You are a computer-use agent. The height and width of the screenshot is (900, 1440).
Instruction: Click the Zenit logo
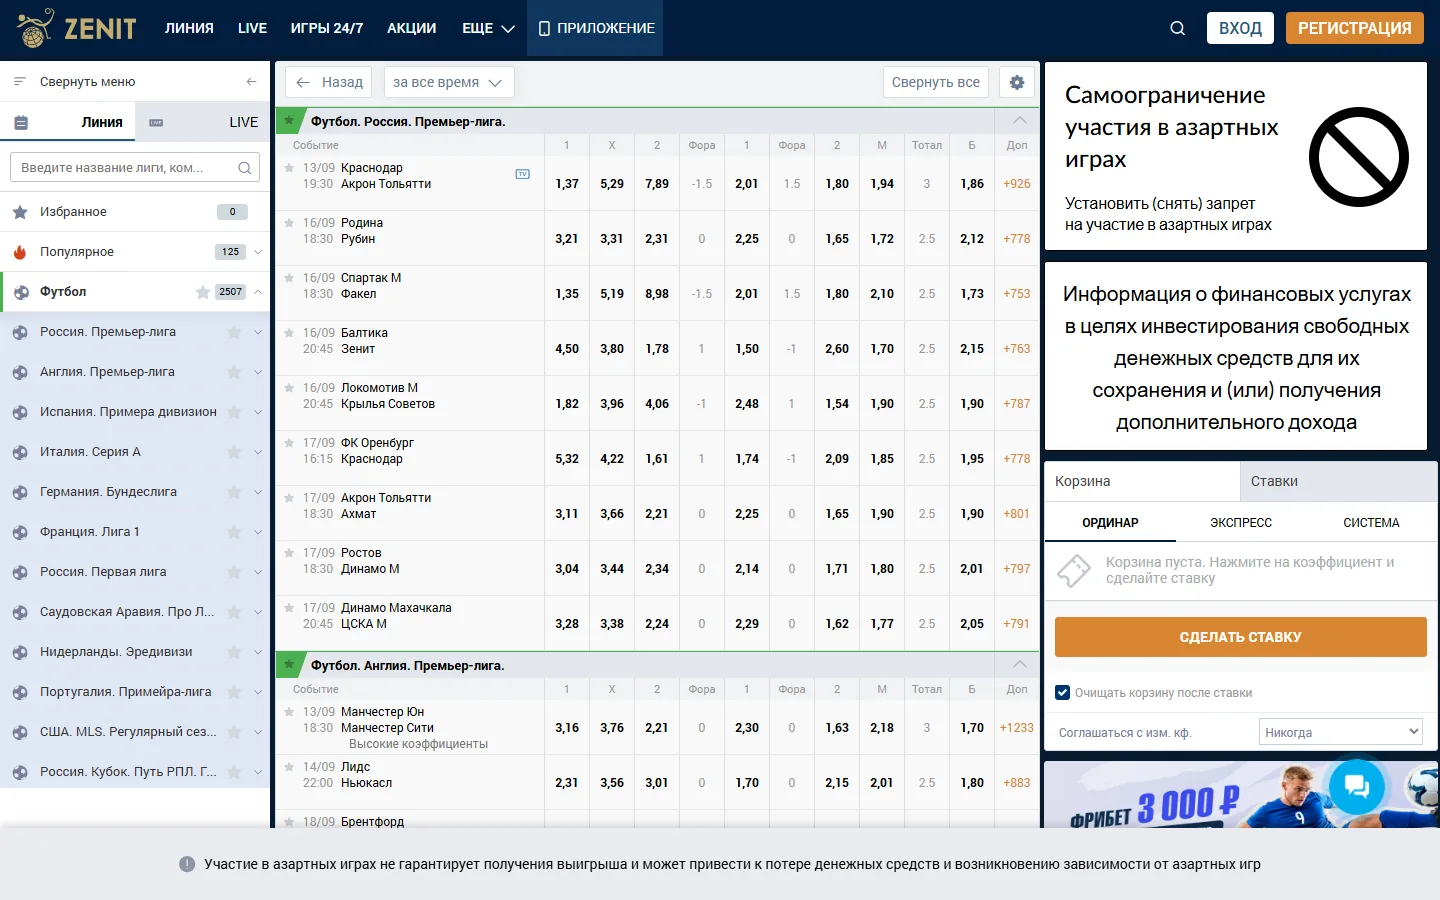click(77, 28)
